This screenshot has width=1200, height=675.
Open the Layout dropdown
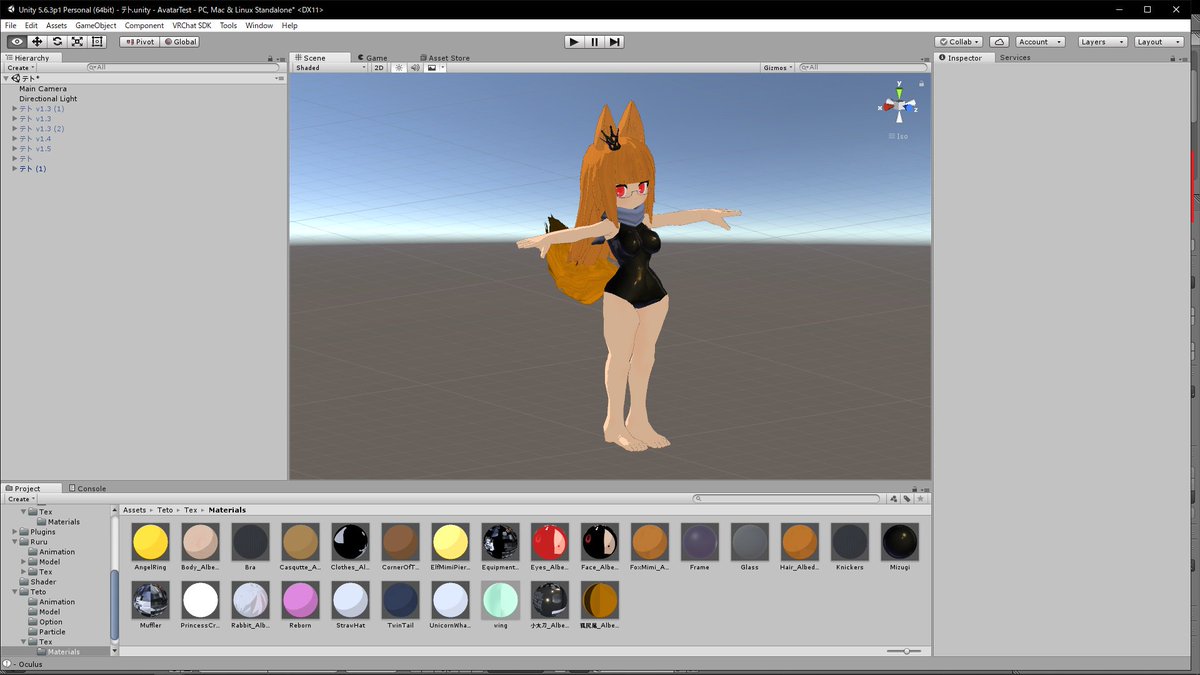1158,42
